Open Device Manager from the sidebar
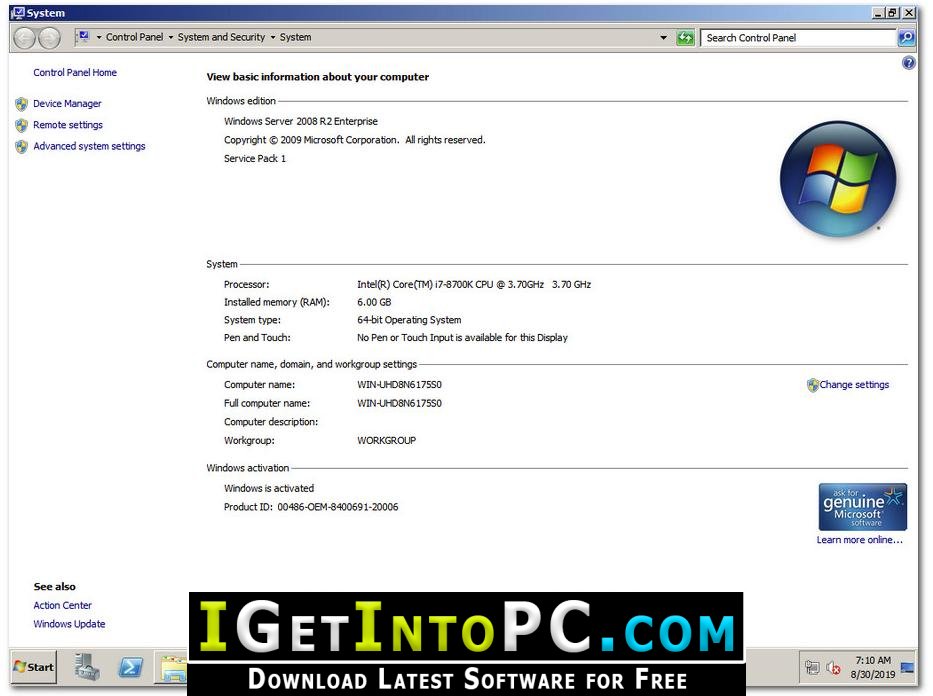This screenshot has width=933, height=696. pyautogui.click(x=67, y=104)
